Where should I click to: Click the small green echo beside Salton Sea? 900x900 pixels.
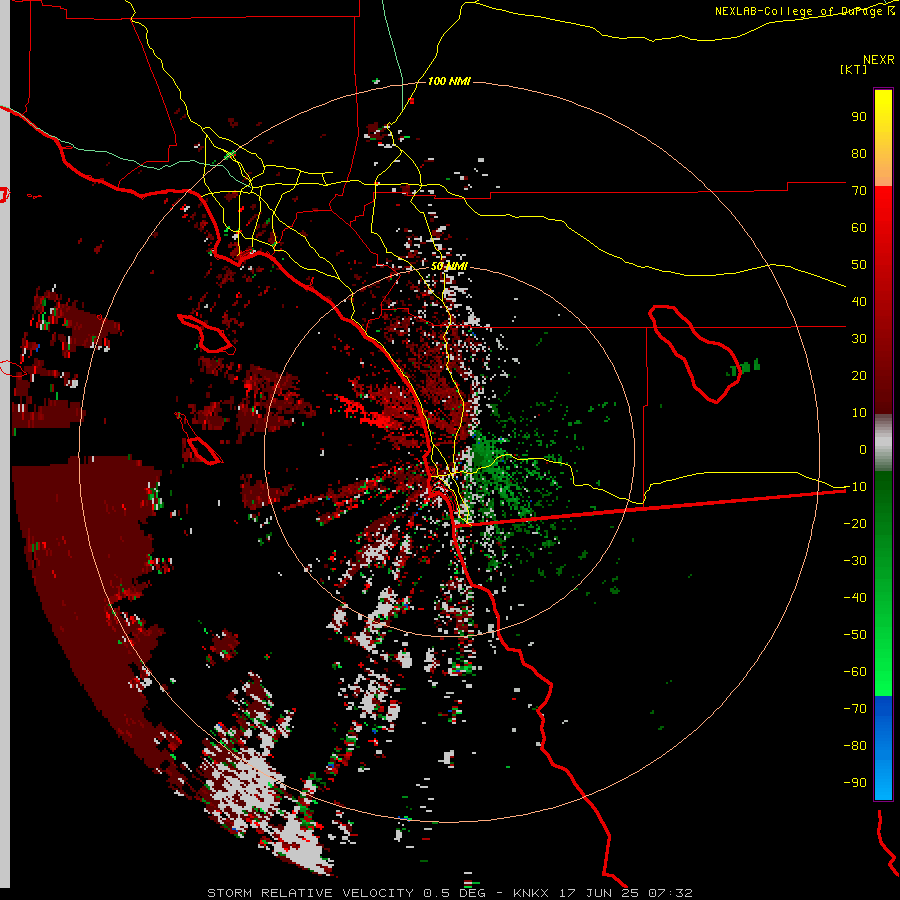click(744, 367)
